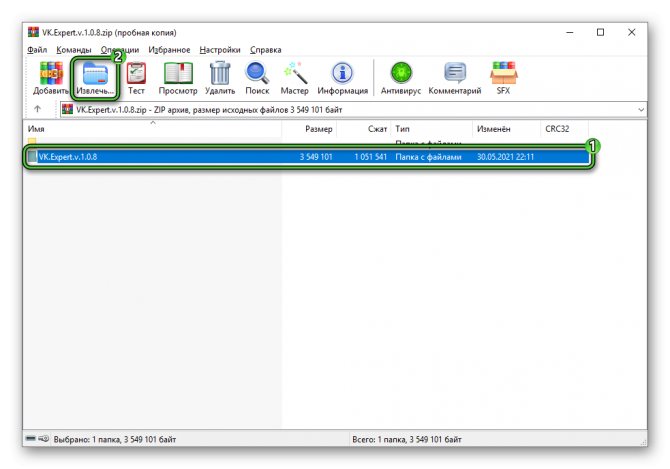670x469 pixels.
Task: Close the WinRAR window
Action: pyautogui.click(x=632, y=32)
